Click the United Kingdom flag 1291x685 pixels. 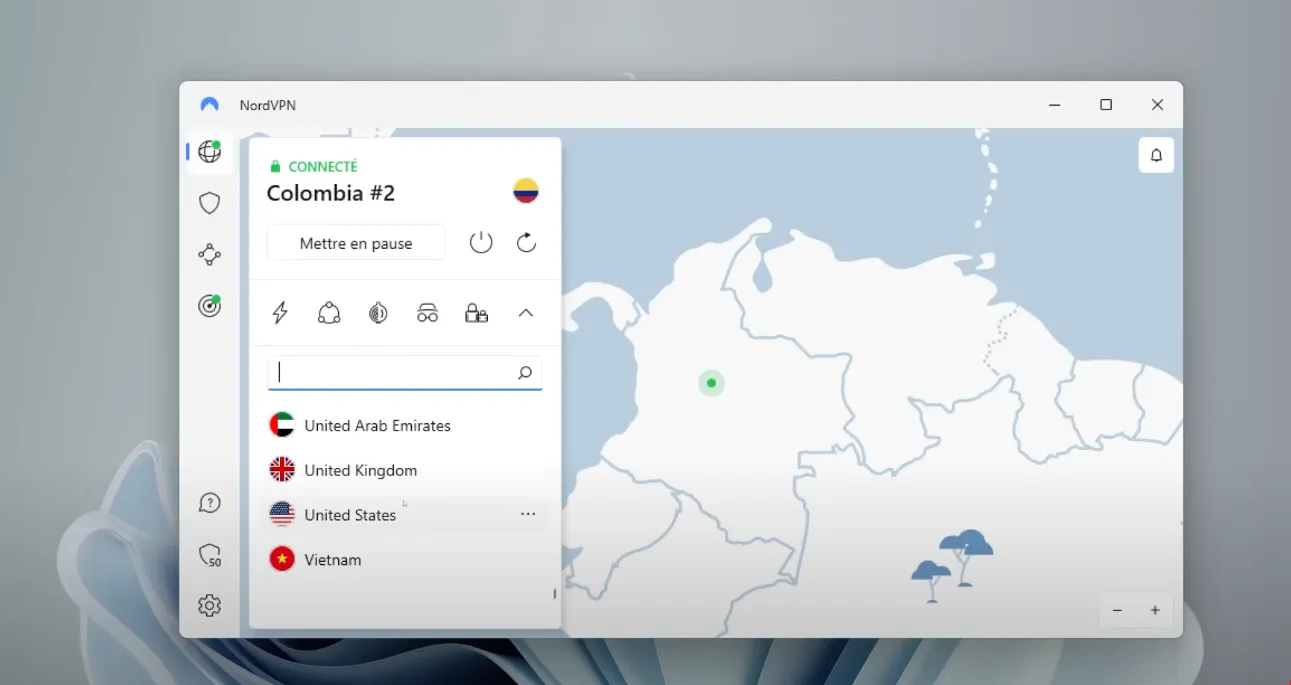tap(282, 469)
